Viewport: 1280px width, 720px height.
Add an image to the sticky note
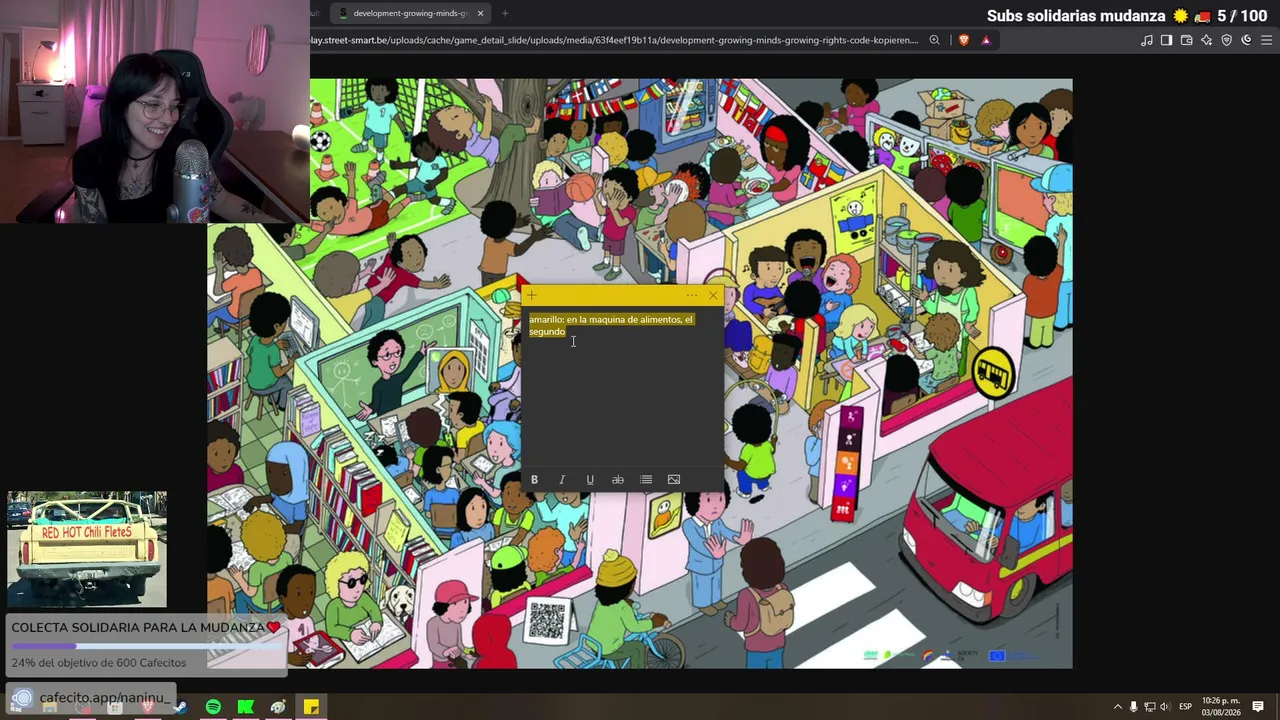(x=674, y=480)
